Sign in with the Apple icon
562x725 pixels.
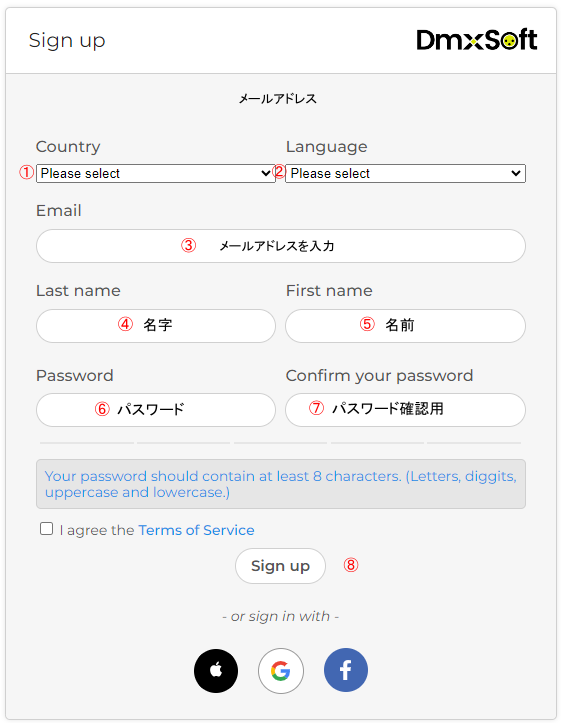click(x=216, y=670)
